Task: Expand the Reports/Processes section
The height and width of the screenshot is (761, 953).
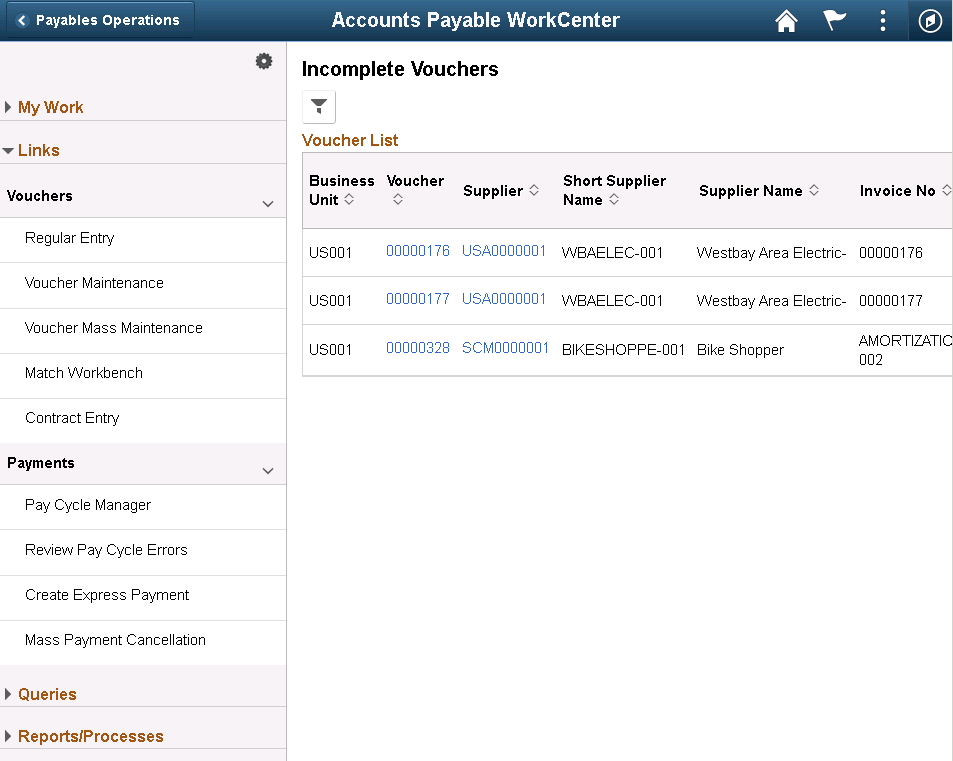Action: (90, 736)
